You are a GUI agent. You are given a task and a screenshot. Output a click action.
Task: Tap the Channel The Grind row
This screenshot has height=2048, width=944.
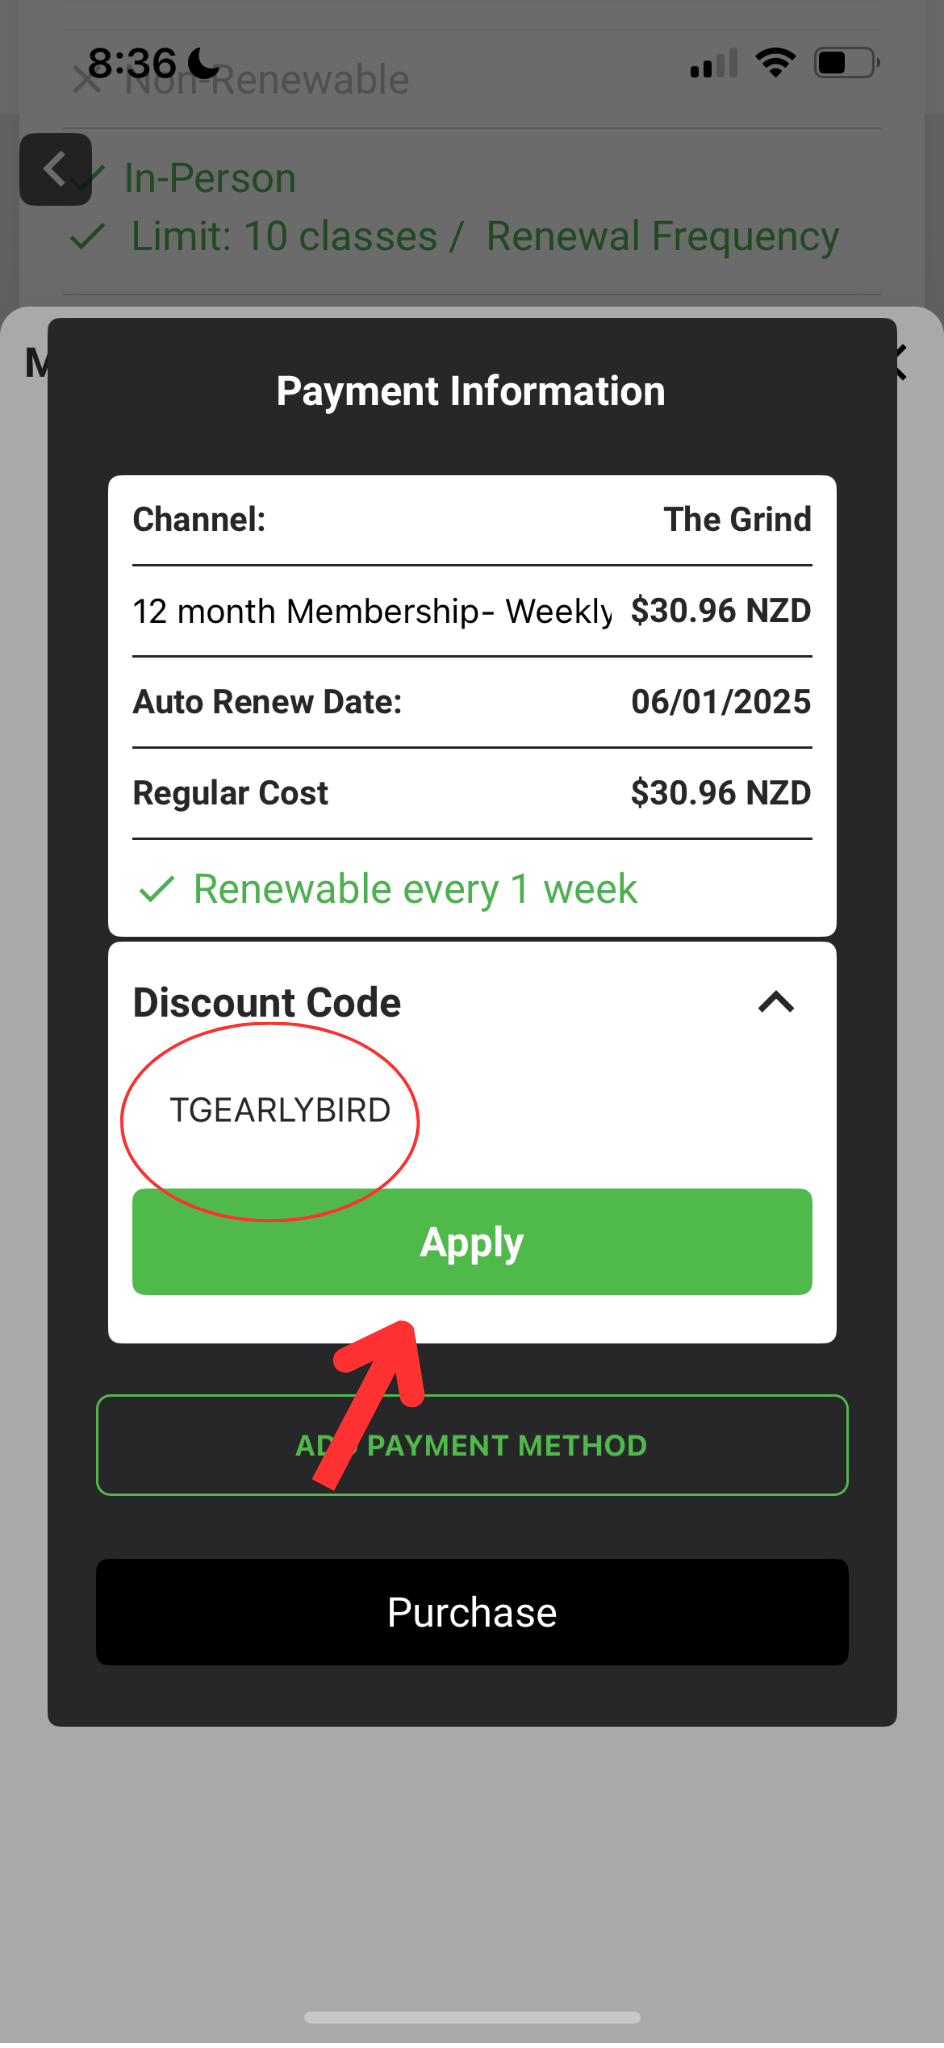(472, 520)
